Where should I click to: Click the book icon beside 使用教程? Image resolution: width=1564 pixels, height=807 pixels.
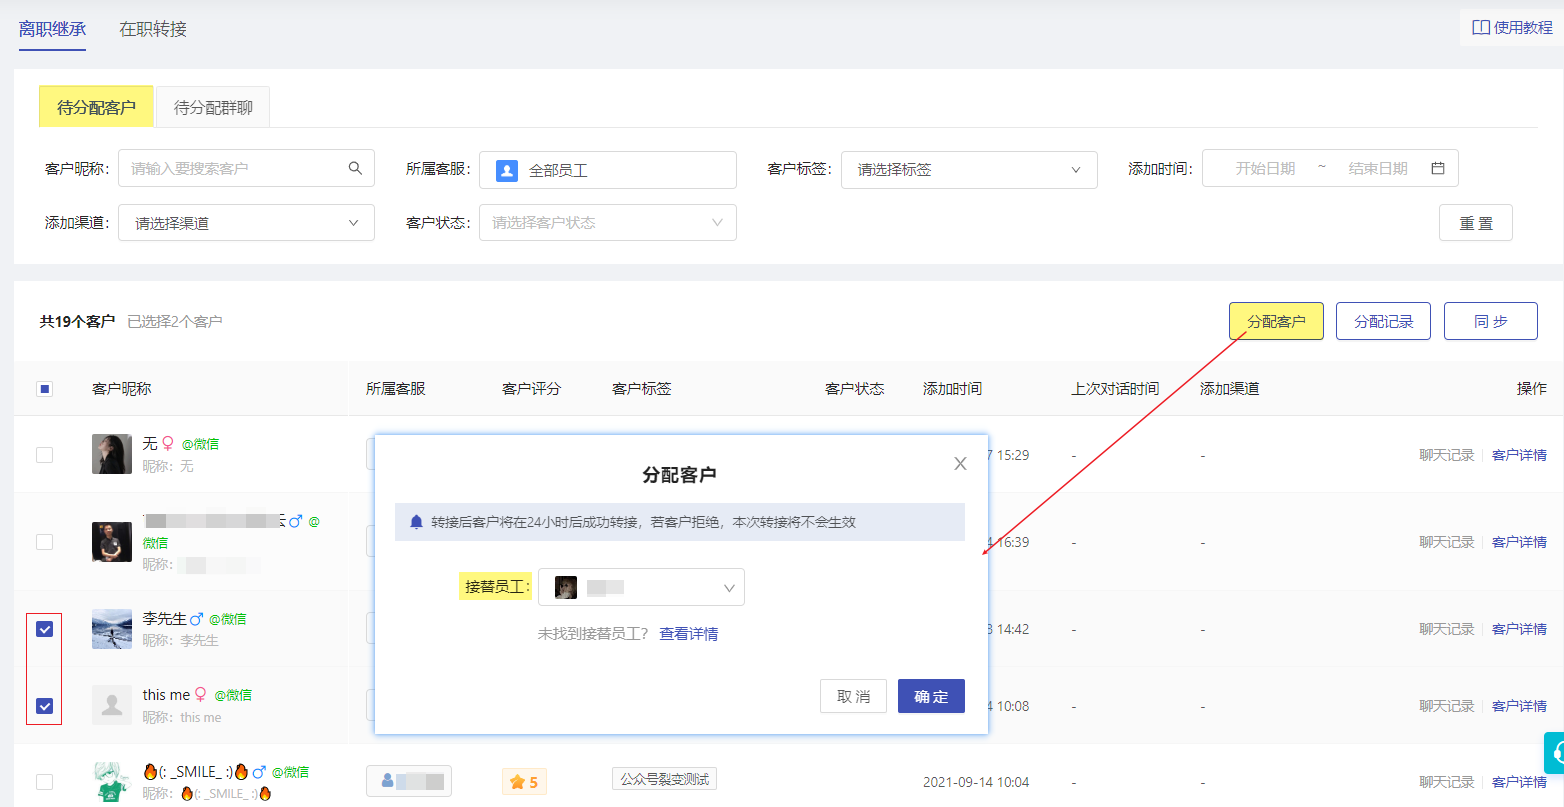point(1481,27)
